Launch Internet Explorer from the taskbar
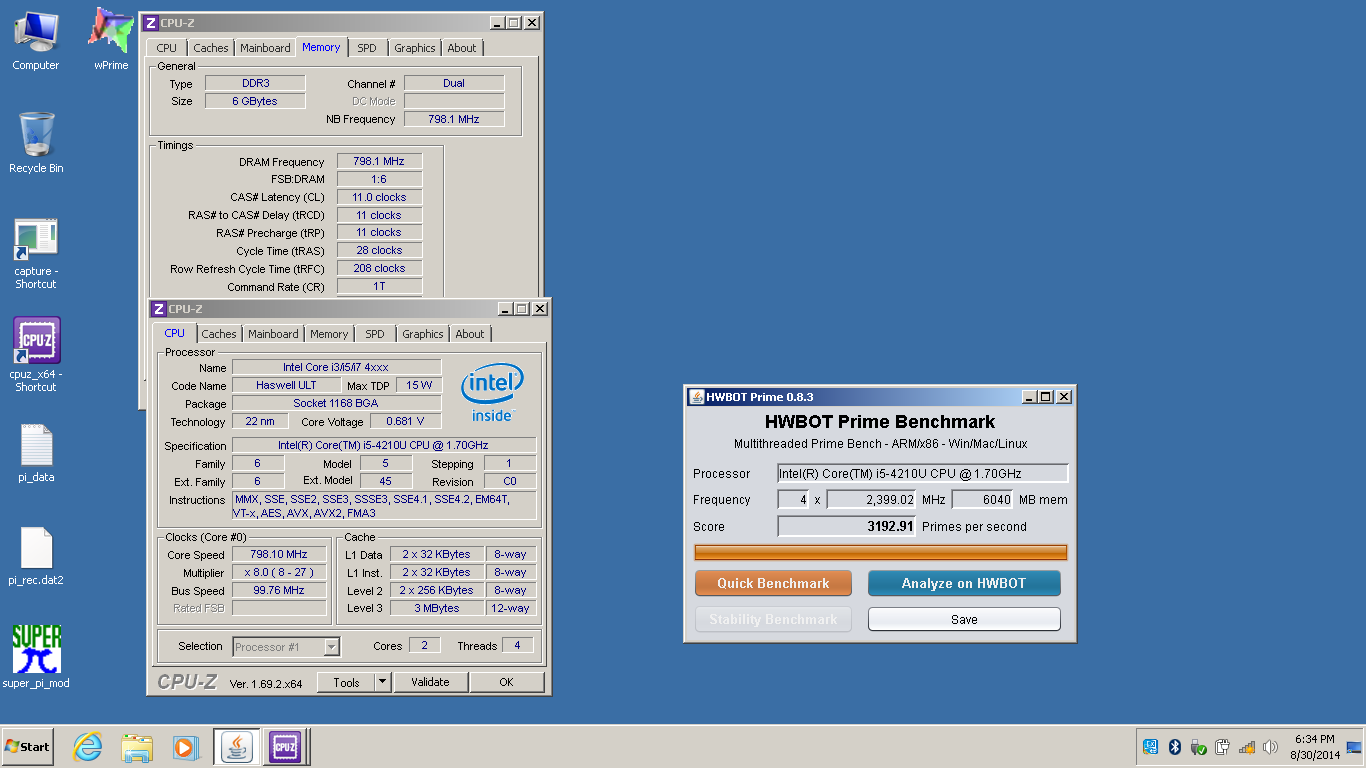 (x=88, y=746)
